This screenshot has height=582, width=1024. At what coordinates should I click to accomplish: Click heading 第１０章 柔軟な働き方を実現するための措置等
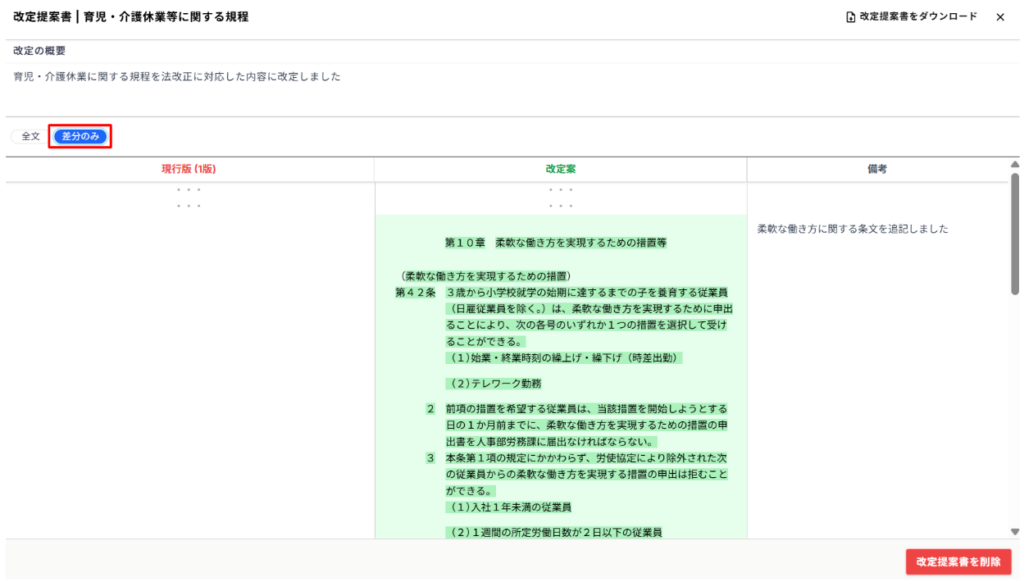click(x=556, y=242)
